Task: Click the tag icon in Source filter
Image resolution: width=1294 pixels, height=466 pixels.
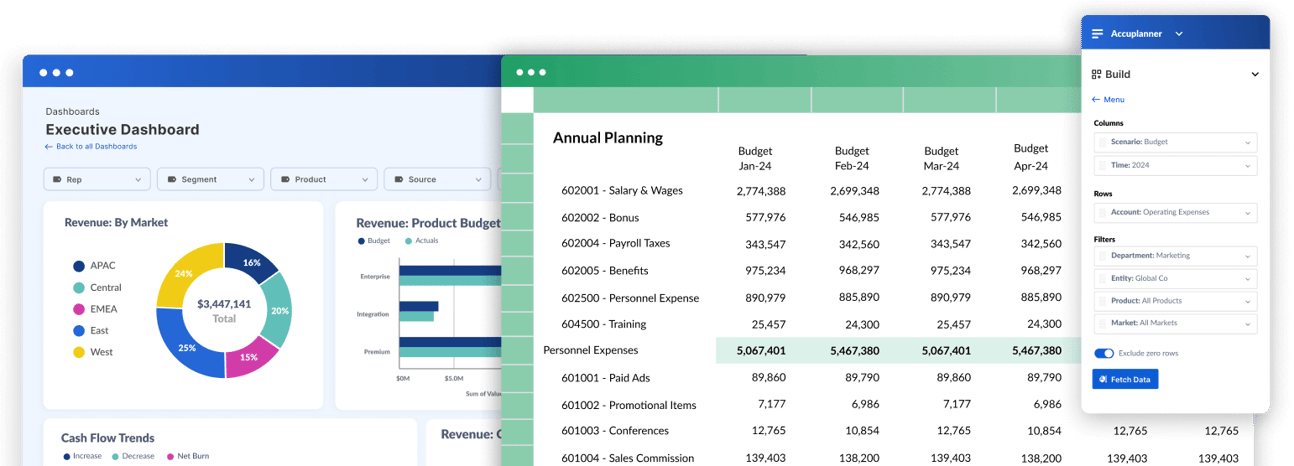Action: [398, 180]
